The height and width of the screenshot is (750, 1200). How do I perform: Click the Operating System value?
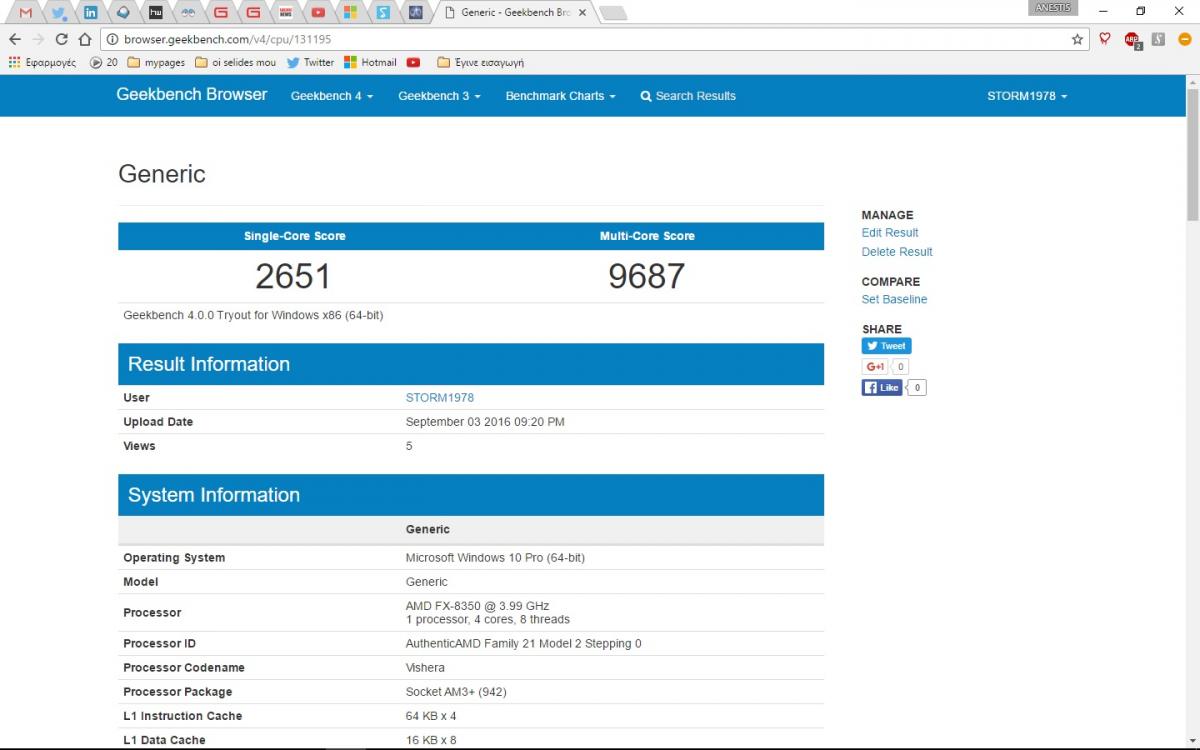[495, 558]
